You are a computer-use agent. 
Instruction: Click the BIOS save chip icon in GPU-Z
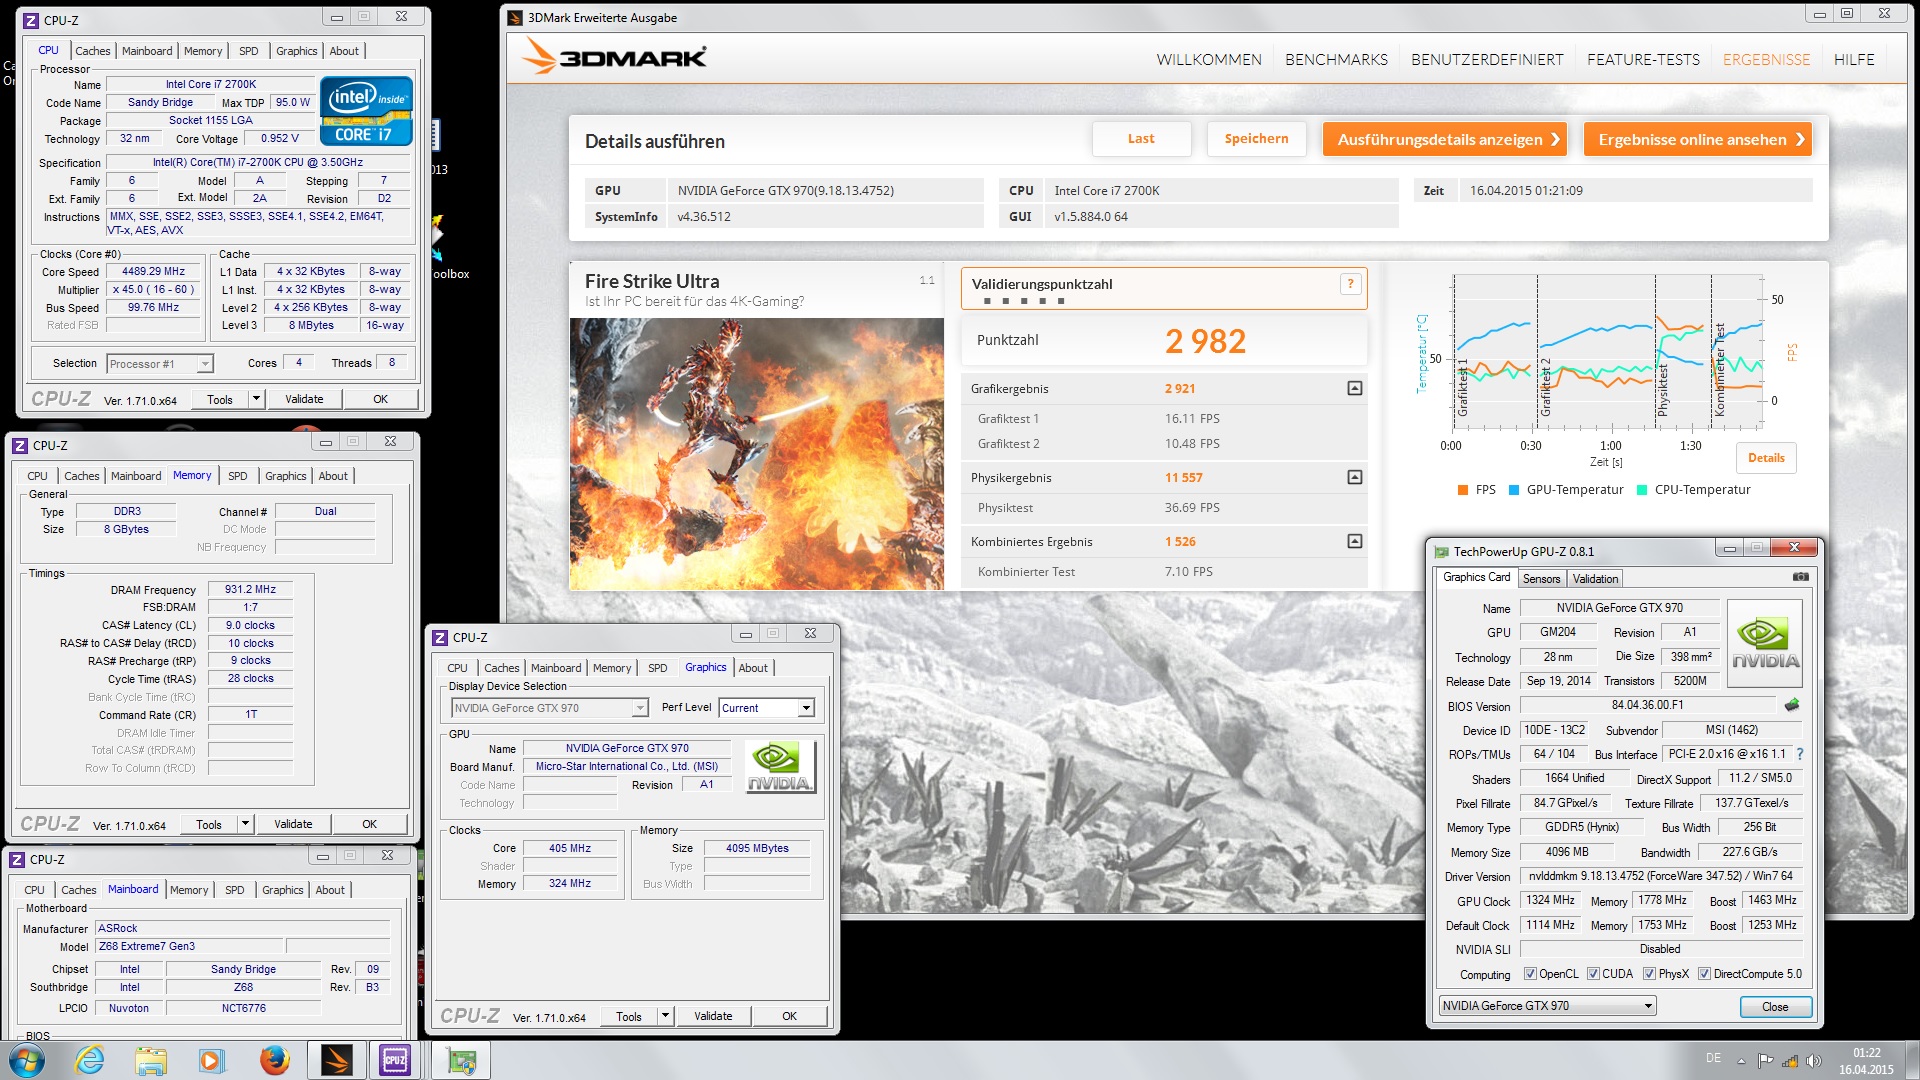coord(1792,705)
